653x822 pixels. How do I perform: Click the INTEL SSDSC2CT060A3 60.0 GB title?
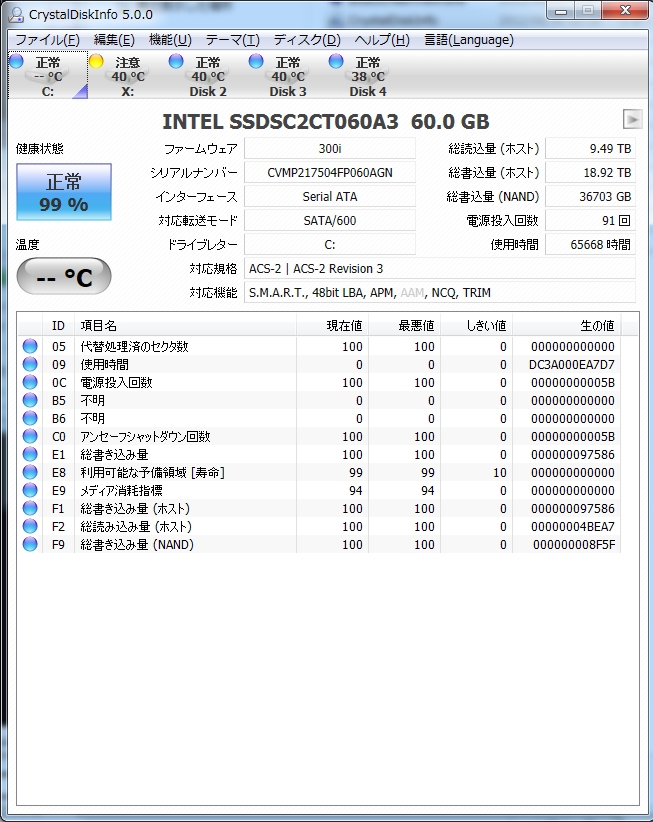pos(325,122)
